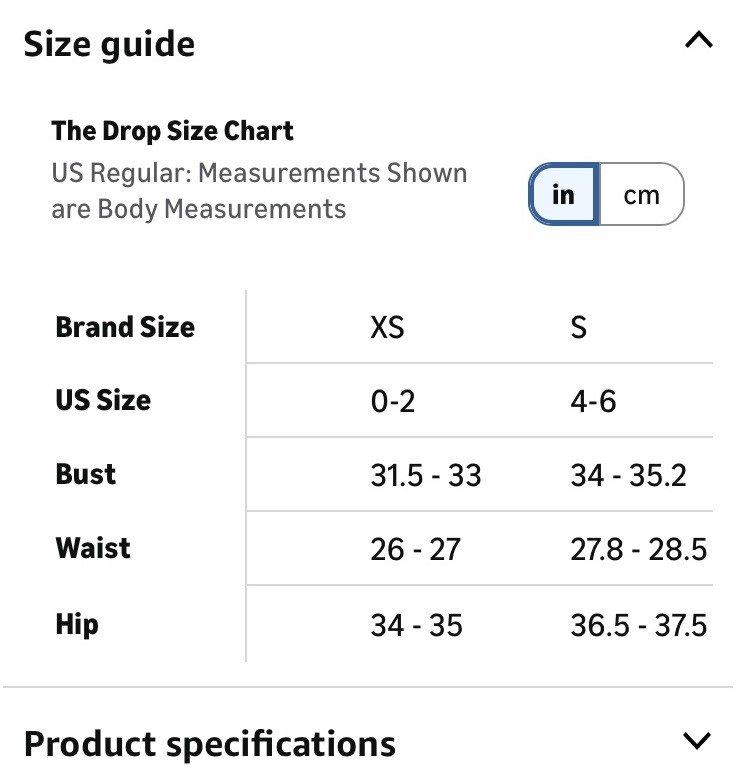The image size is (742, 783).
Task: Select the in unit toggle
Action: pyautogui.click(x=564, y=194)
